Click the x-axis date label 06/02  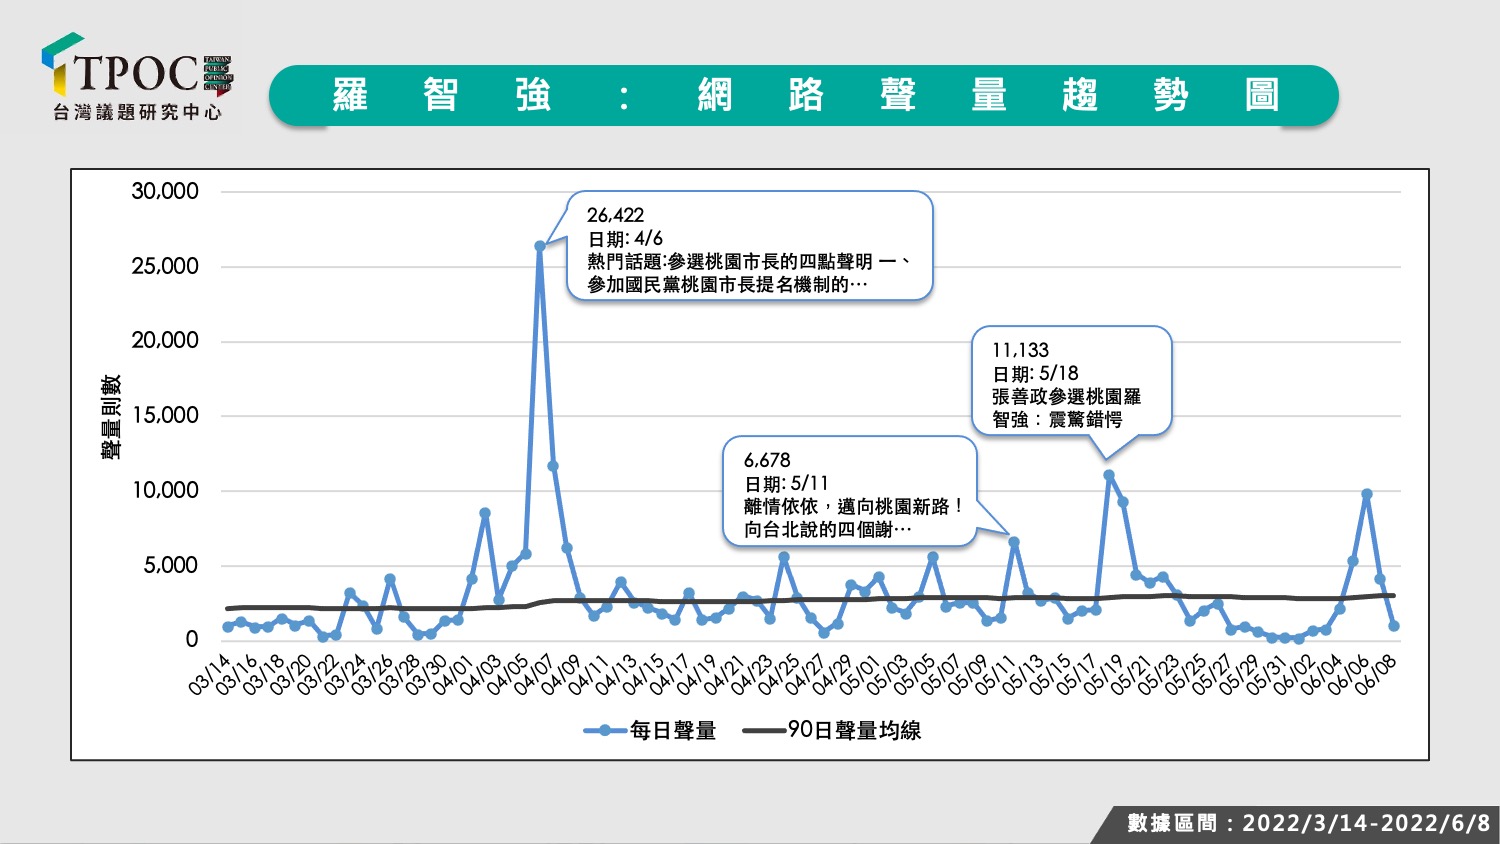click(1294, 675)
